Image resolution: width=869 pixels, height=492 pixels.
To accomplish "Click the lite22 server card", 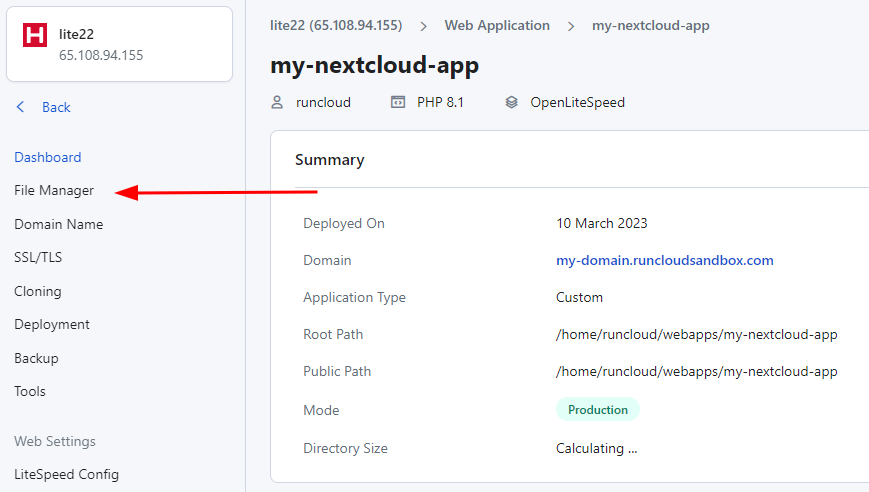I will click(x=120, y=44).
